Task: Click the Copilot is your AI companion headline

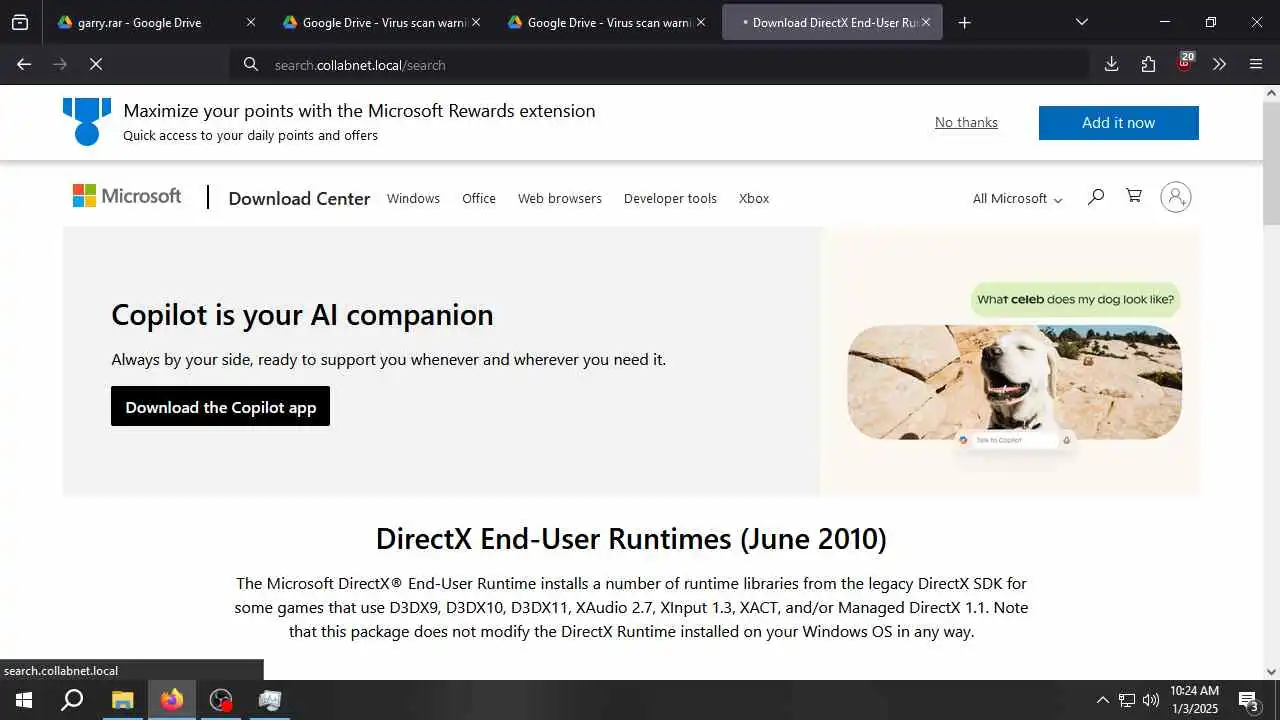Action: tap(302, 314)
